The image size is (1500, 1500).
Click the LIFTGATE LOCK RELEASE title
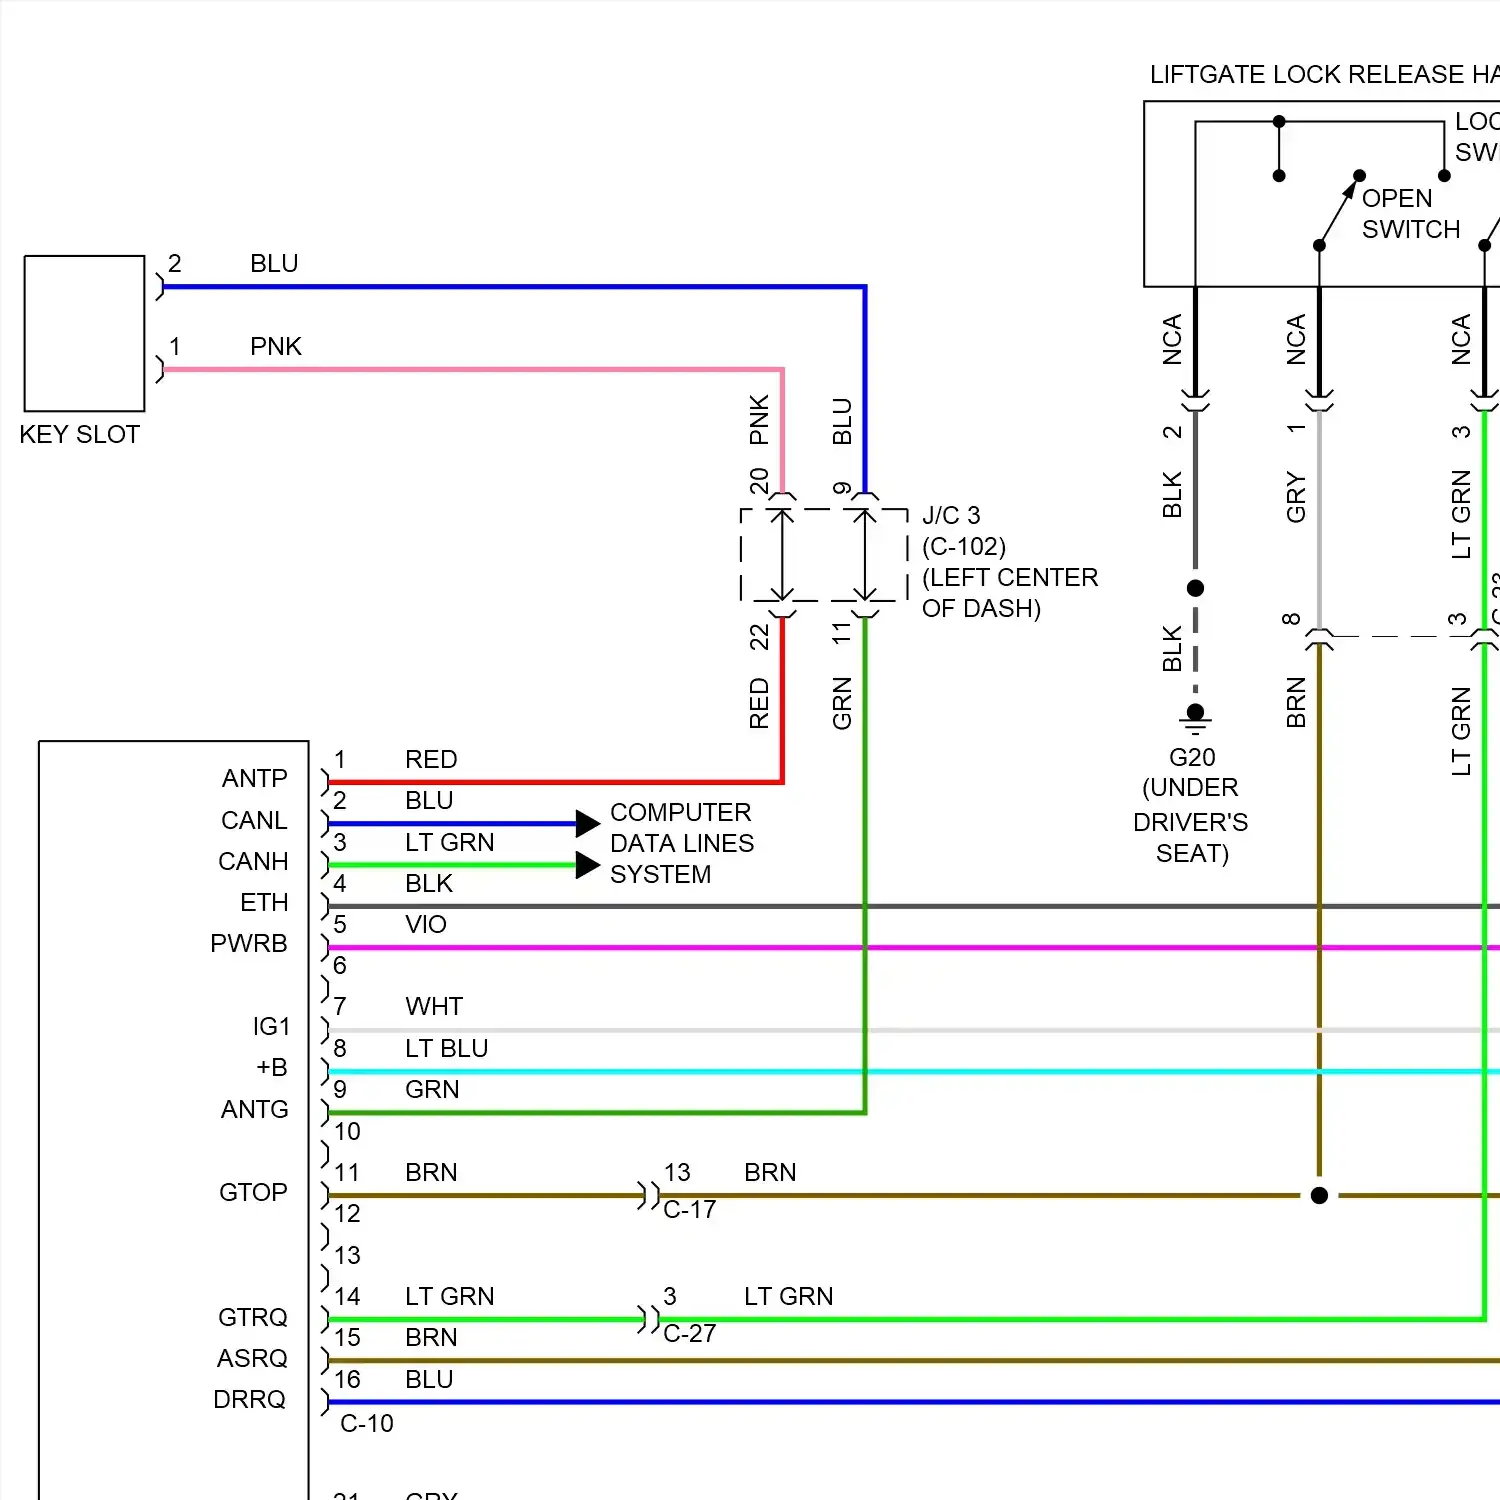(x=1324, y=74)
